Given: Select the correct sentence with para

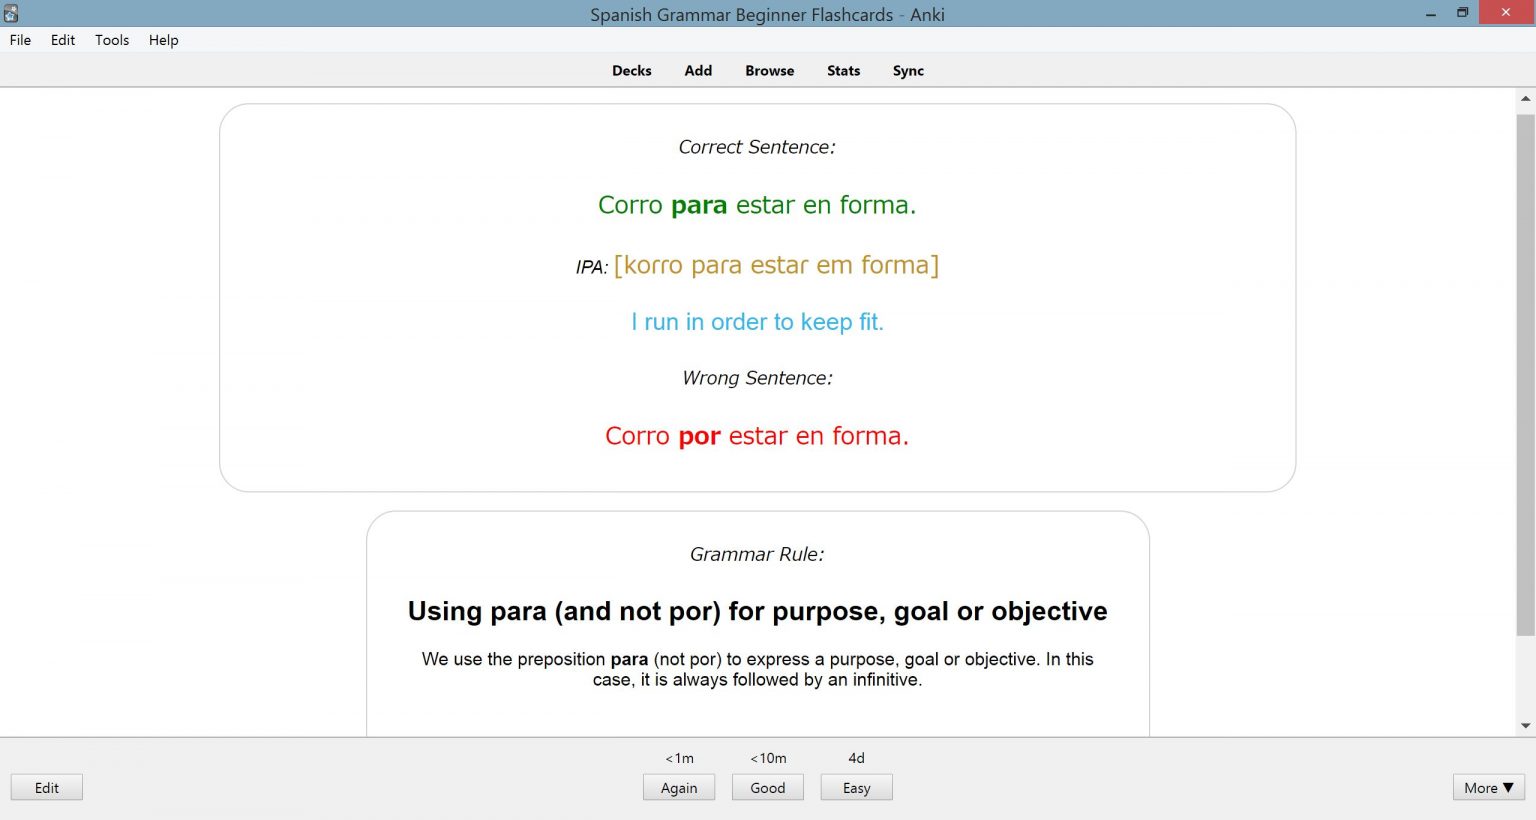Looking at the screenshot, I should tap(757, 204).
